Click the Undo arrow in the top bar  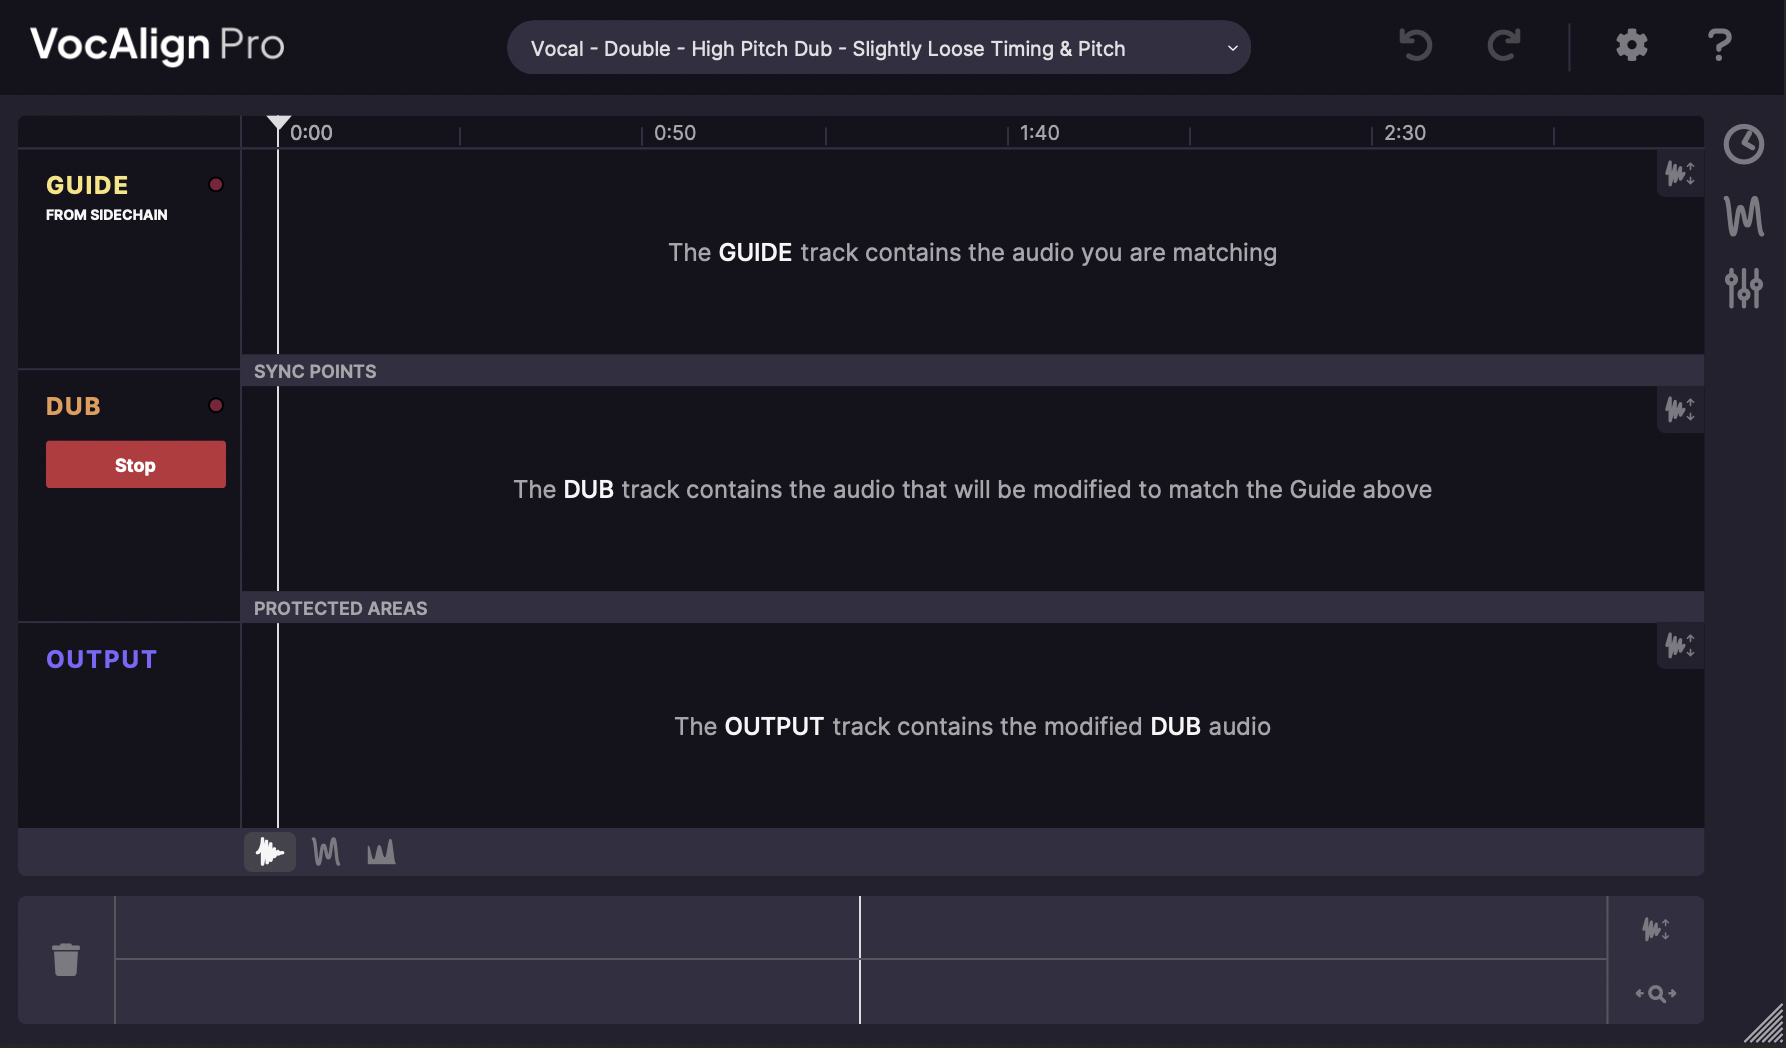1414,45
